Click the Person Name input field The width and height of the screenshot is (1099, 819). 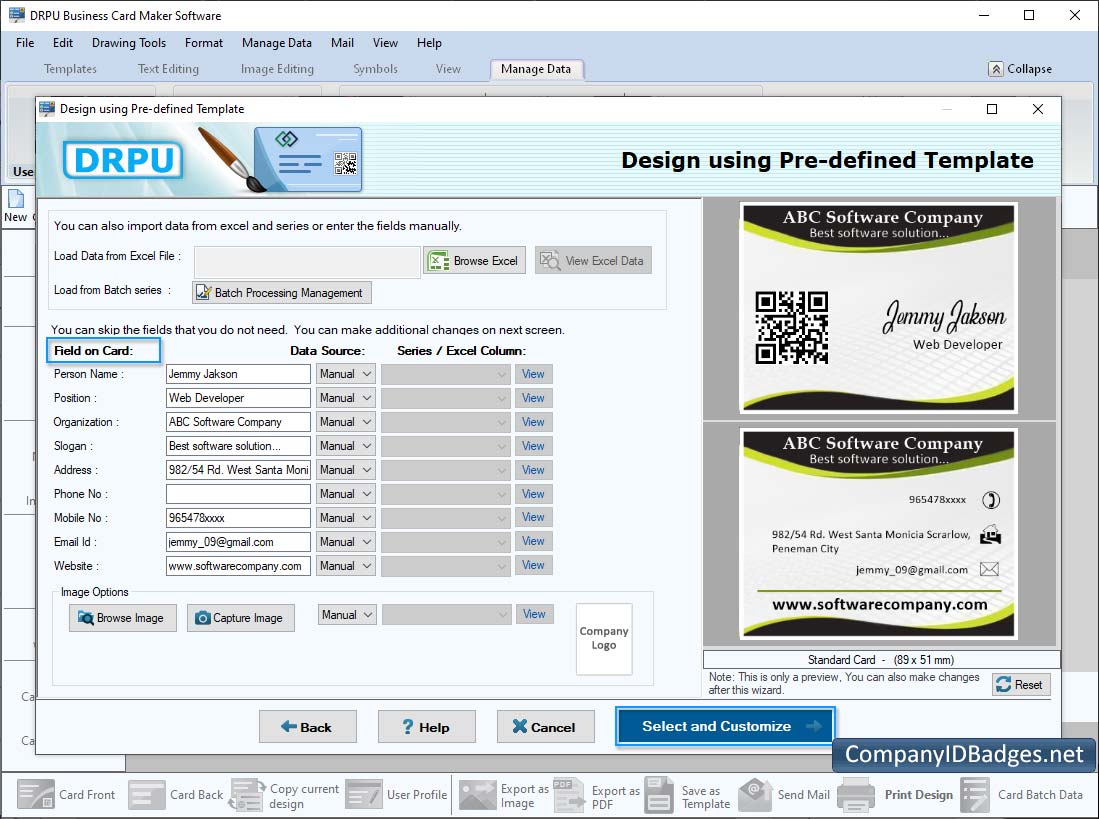click(x=238, y=374)
